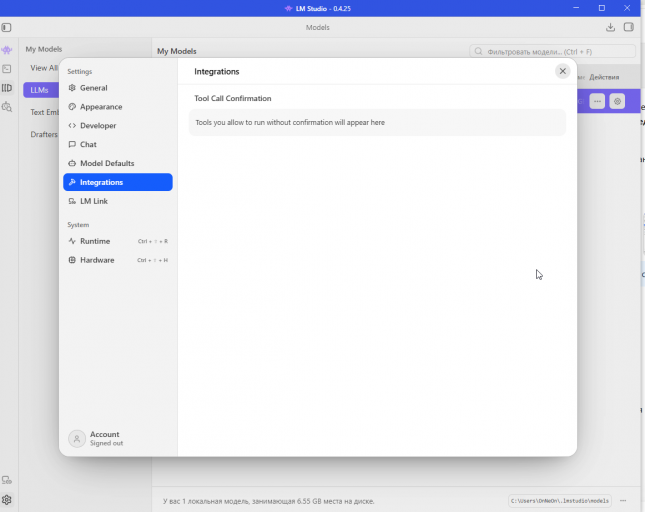This screenshot has width=645, height=512.
Task: Click the LM Link icon in Settings
Action: click(72, 201)
